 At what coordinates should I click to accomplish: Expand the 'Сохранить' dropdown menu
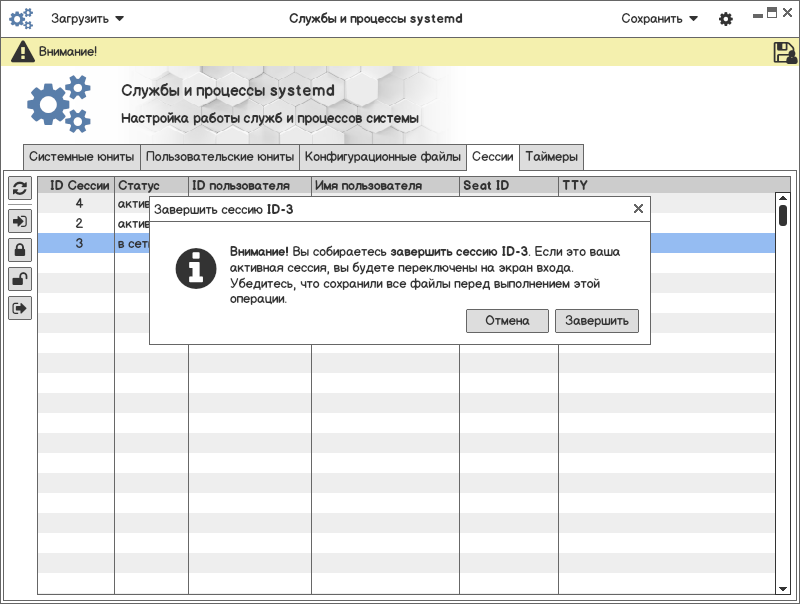click(x=659, y=19)
